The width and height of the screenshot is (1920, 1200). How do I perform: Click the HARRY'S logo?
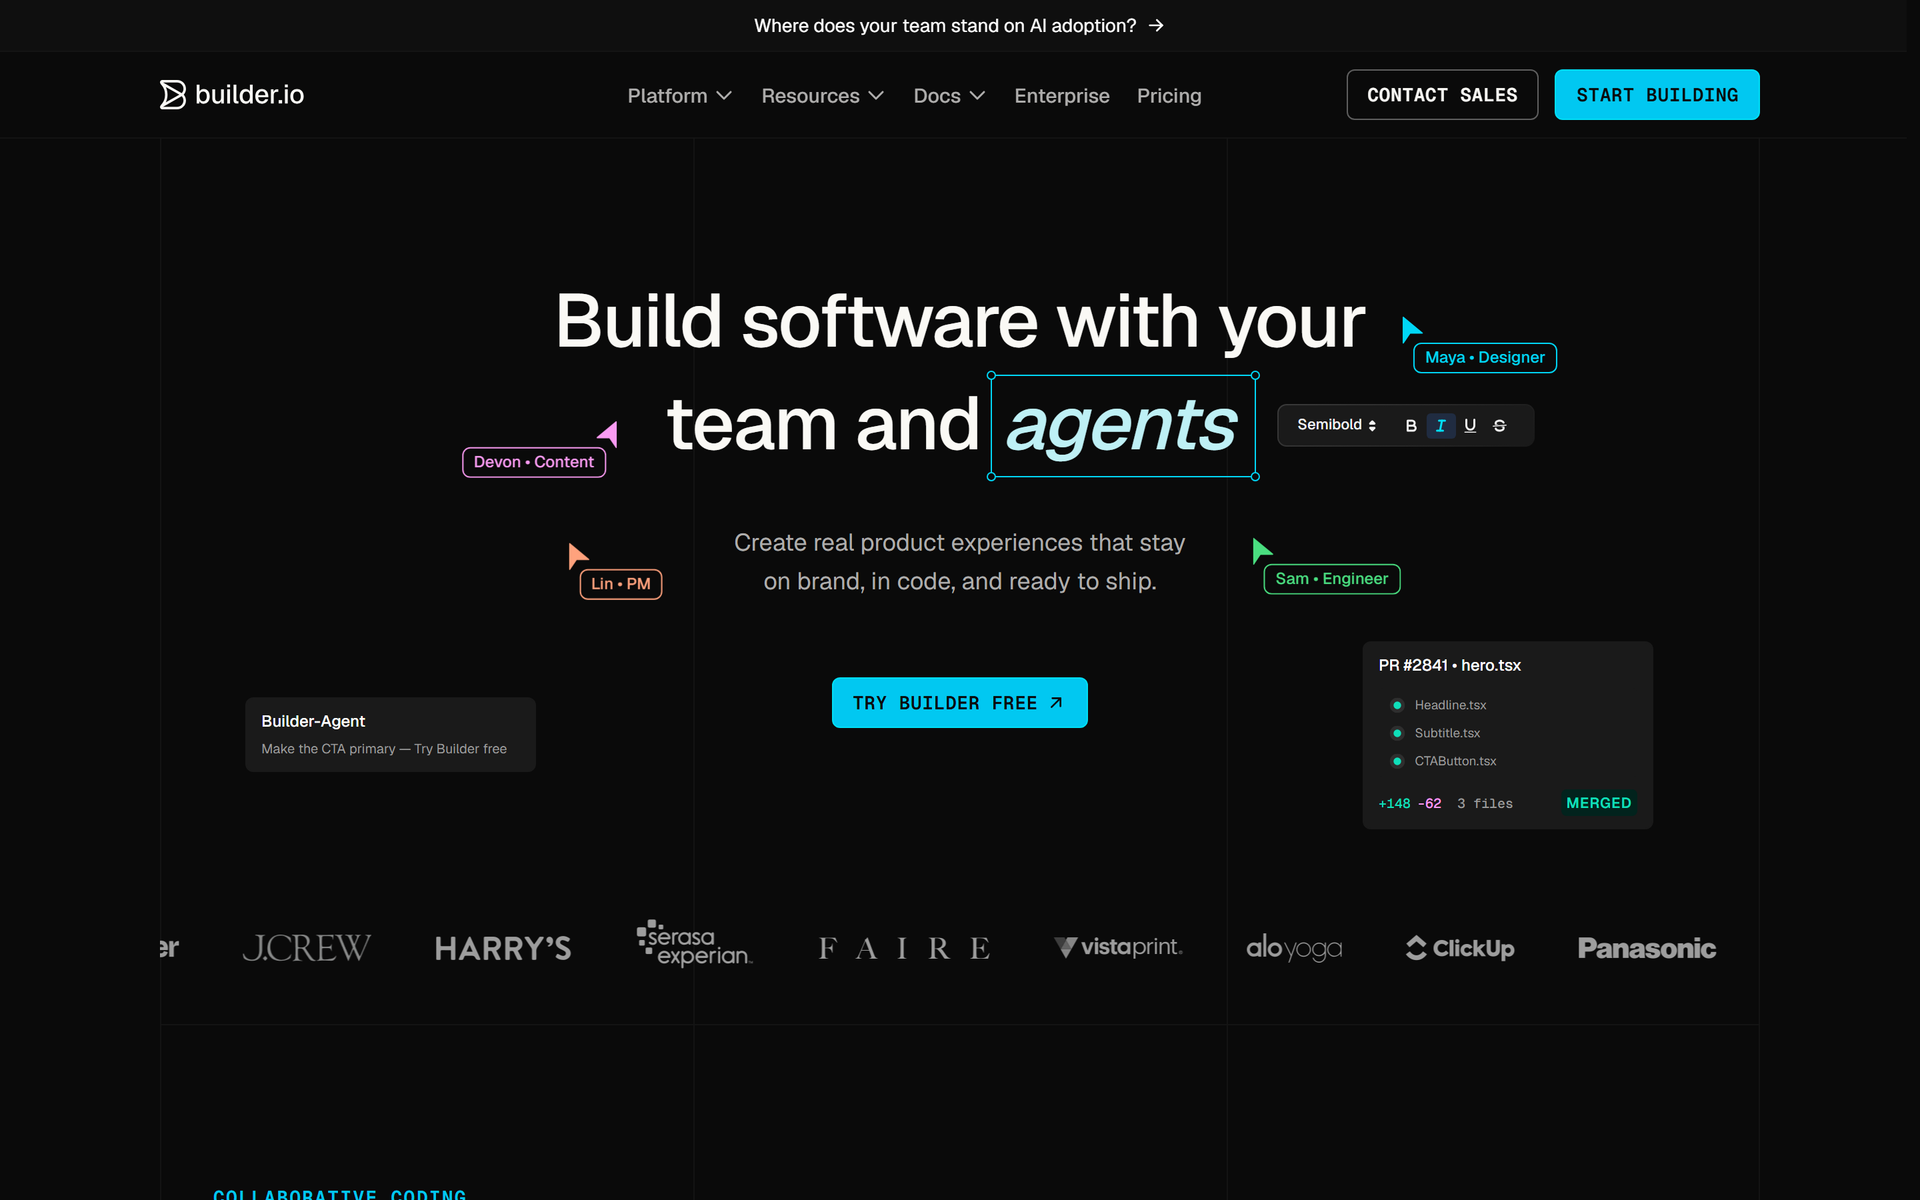[x=503, y=949]
